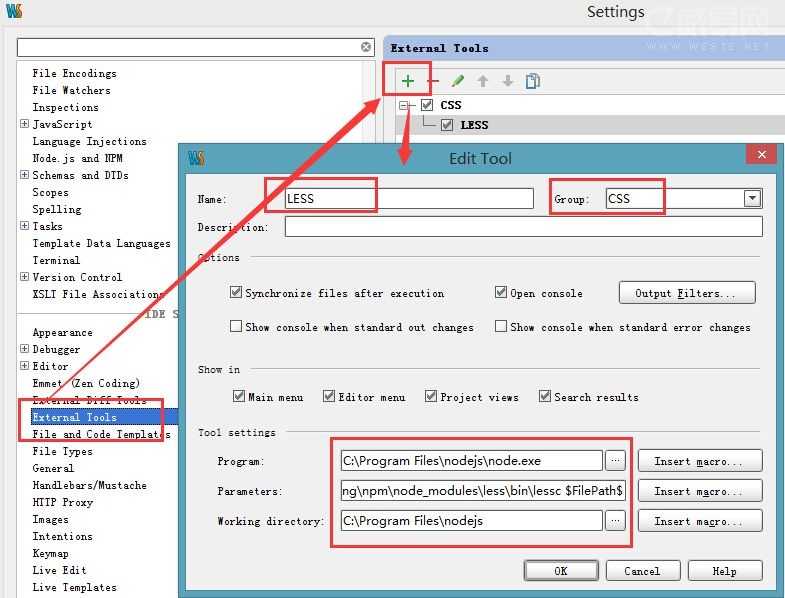Open Node.js and NPM settings
This screenshot has width=785, height=598.
click(78, 158)
